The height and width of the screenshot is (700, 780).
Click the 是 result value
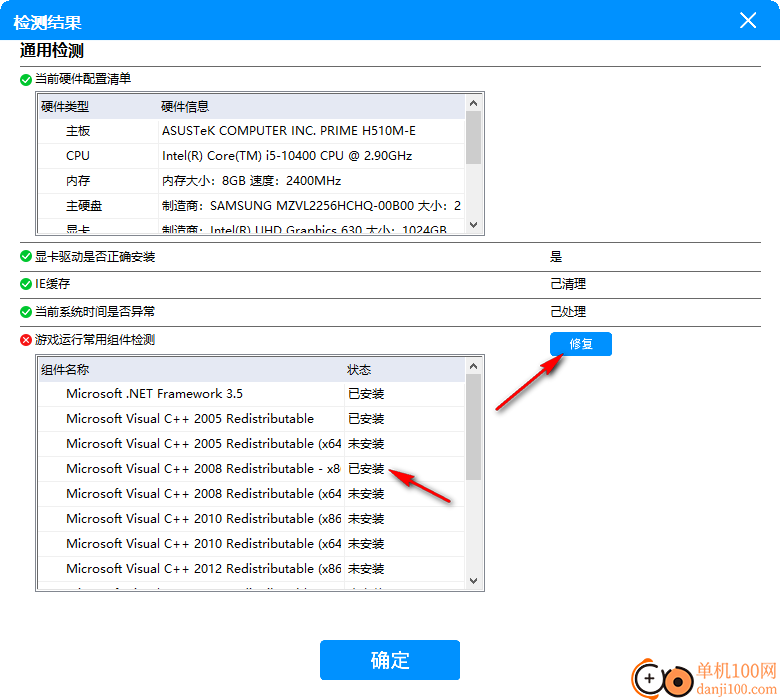pyautogui.click(x=556, y=257)
